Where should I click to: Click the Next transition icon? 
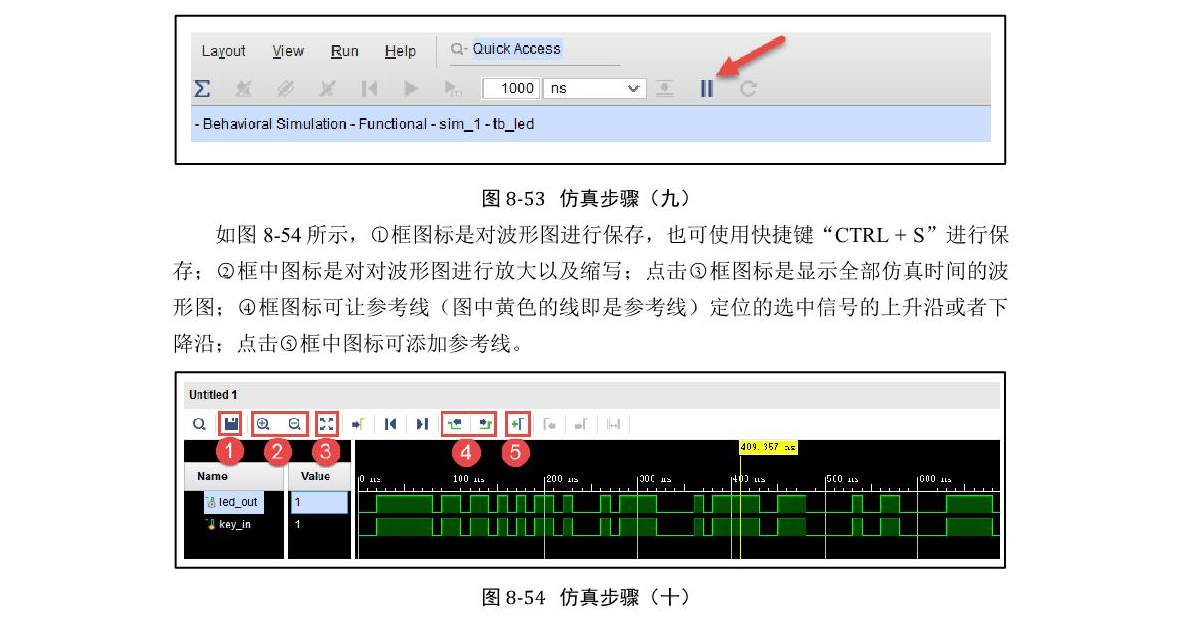[x=485, y=424]
